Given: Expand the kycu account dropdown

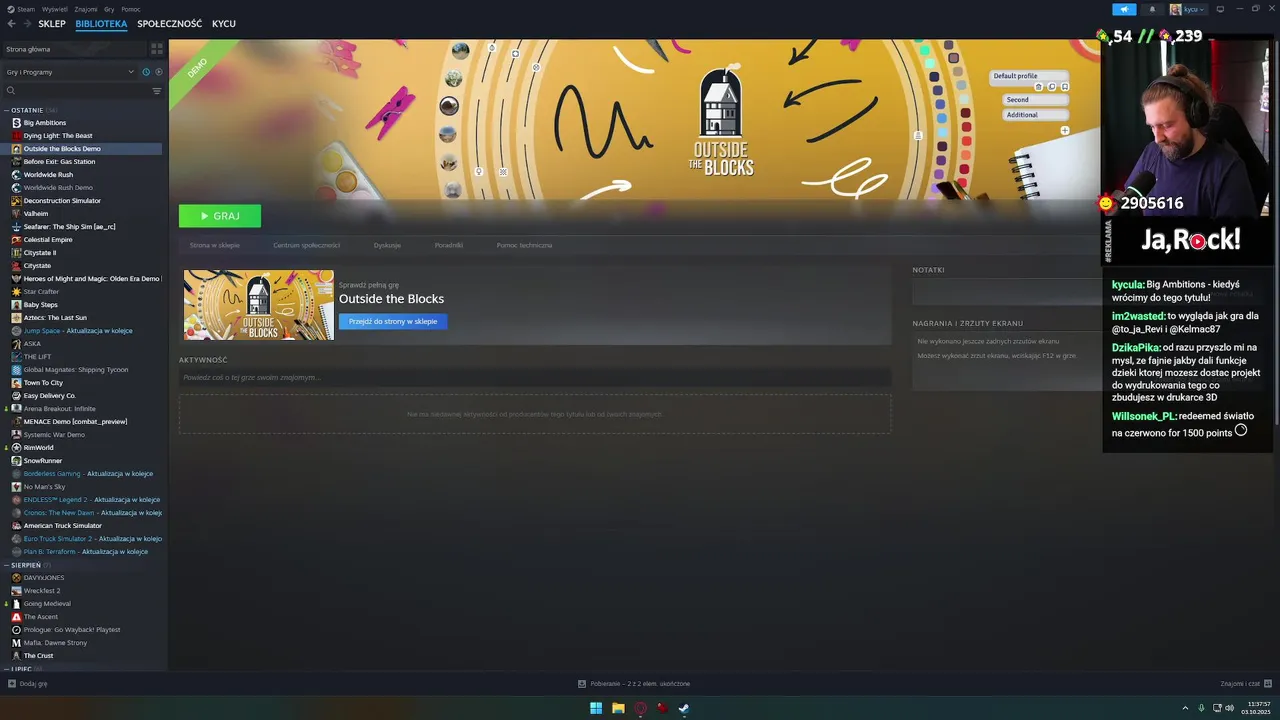Looking at the screenshot, I should [1188, 9].
